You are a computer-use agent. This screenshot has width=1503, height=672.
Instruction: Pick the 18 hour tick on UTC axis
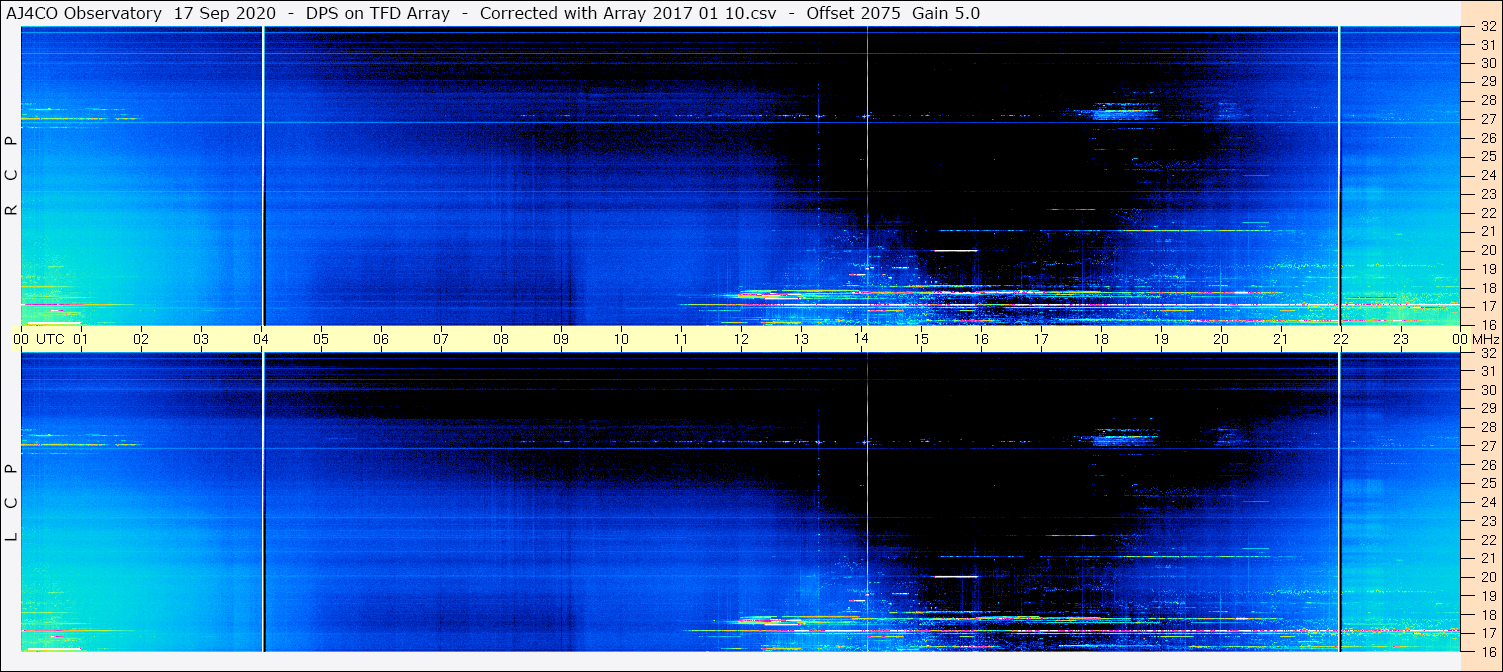(x=1100, y=339)
